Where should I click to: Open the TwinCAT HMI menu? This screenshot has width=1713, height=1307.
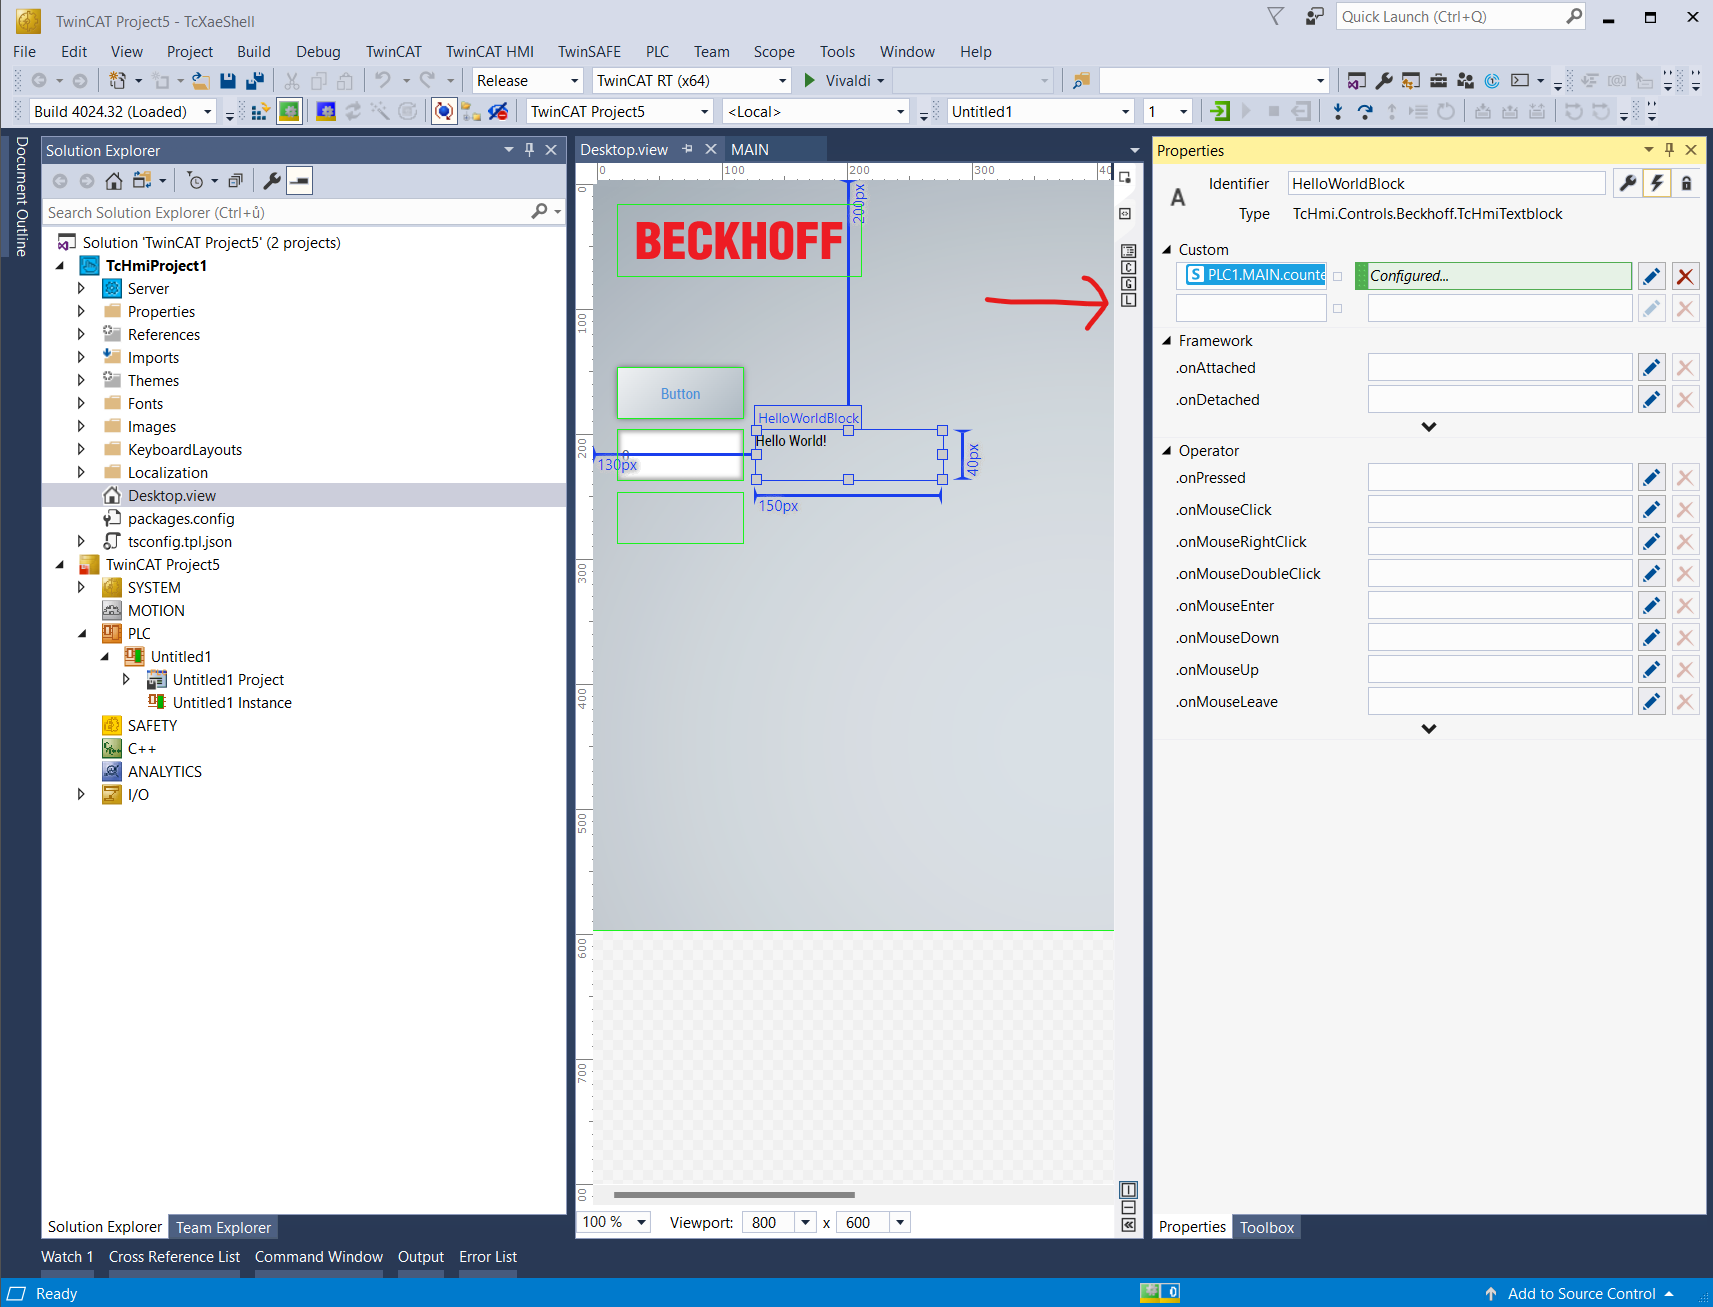[489, 52]
